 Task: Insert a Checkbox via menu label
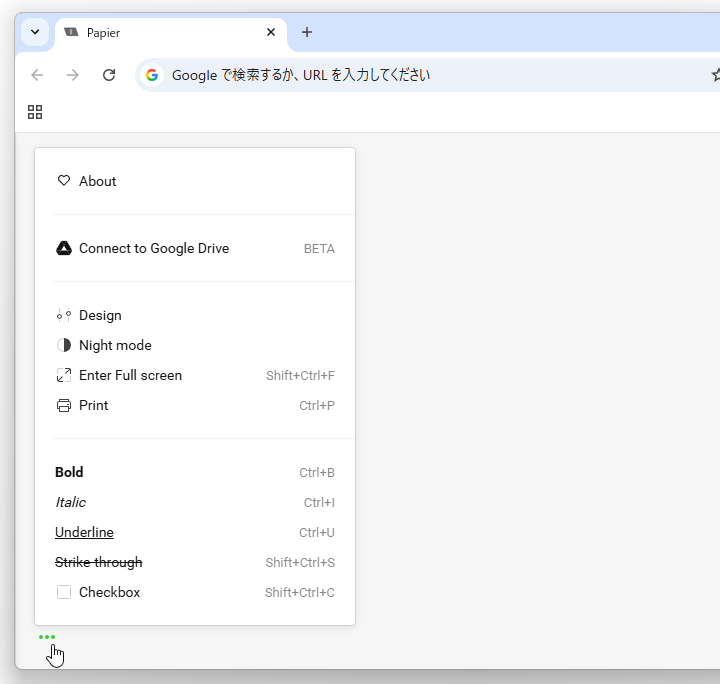[x=109, y=592]
